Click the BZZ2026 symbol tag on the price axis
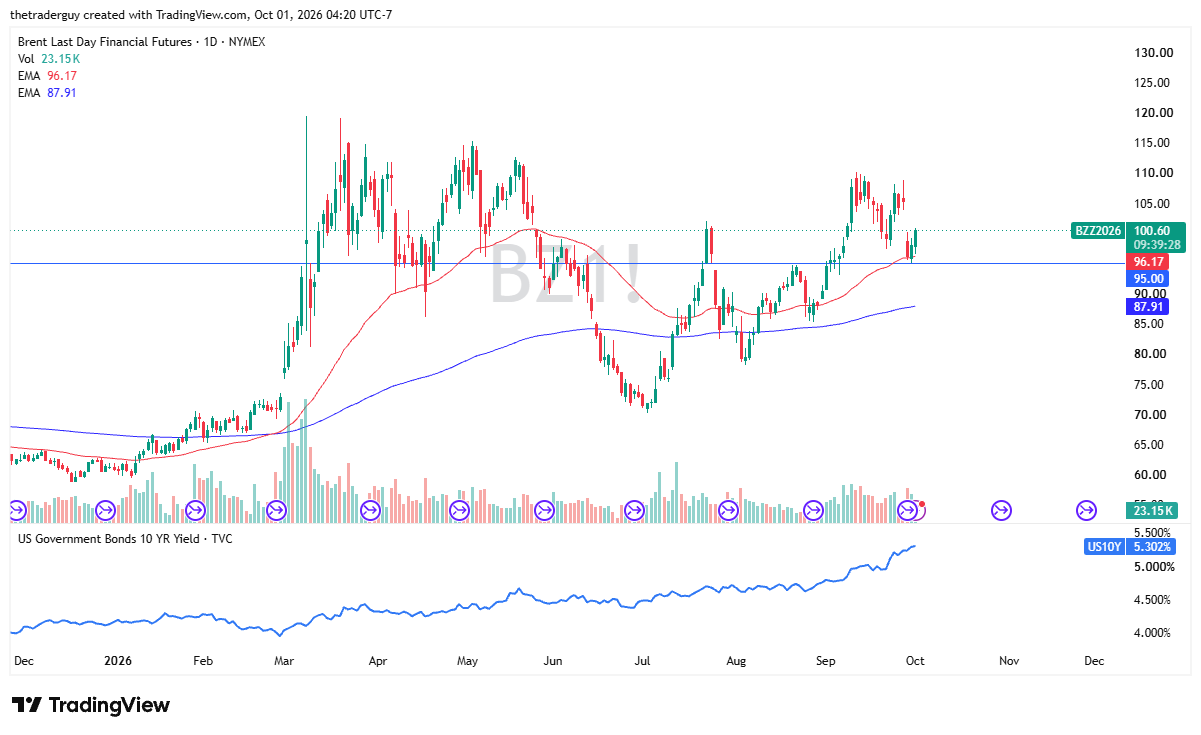The image size is (1201, 735). [x=1095, y=230]
